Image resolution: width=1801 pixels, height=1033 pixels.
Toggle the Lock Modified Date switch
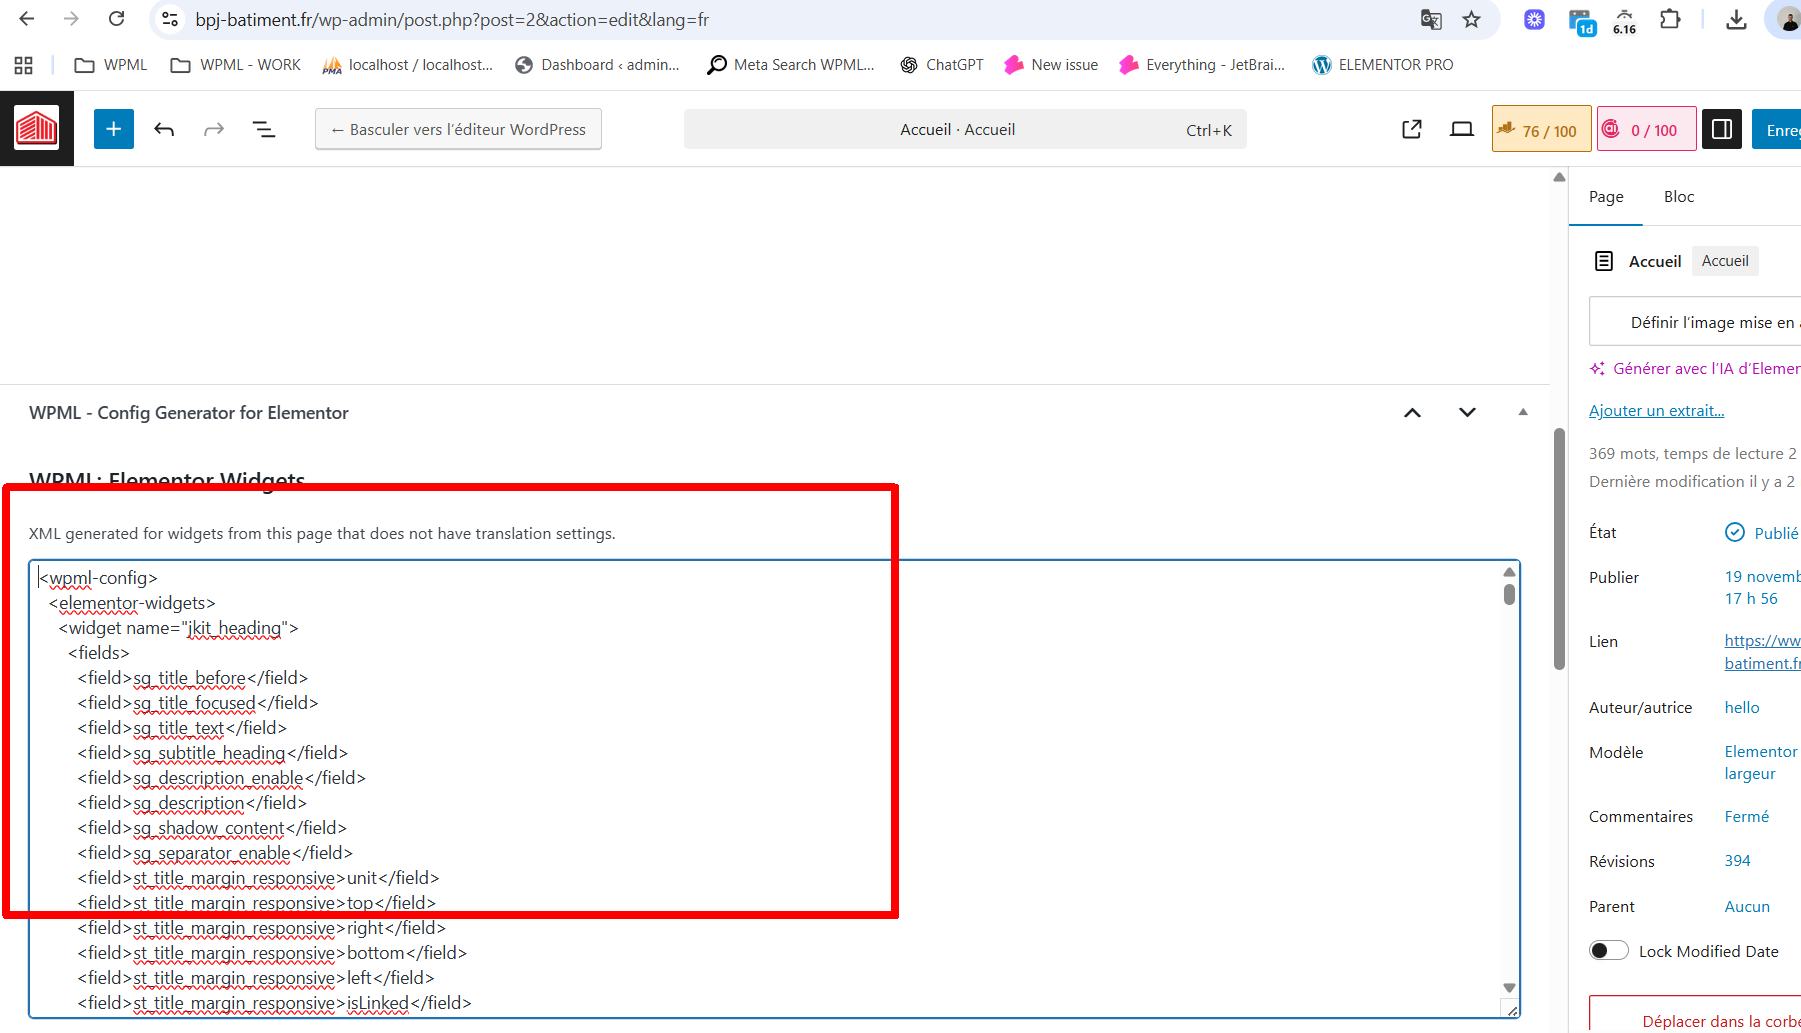[1609, 951]
